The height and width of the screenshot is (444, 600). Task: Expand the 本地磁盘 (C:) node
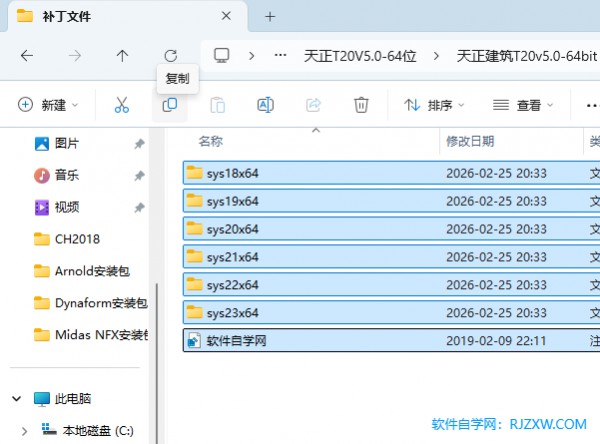[x=24, y=431]
